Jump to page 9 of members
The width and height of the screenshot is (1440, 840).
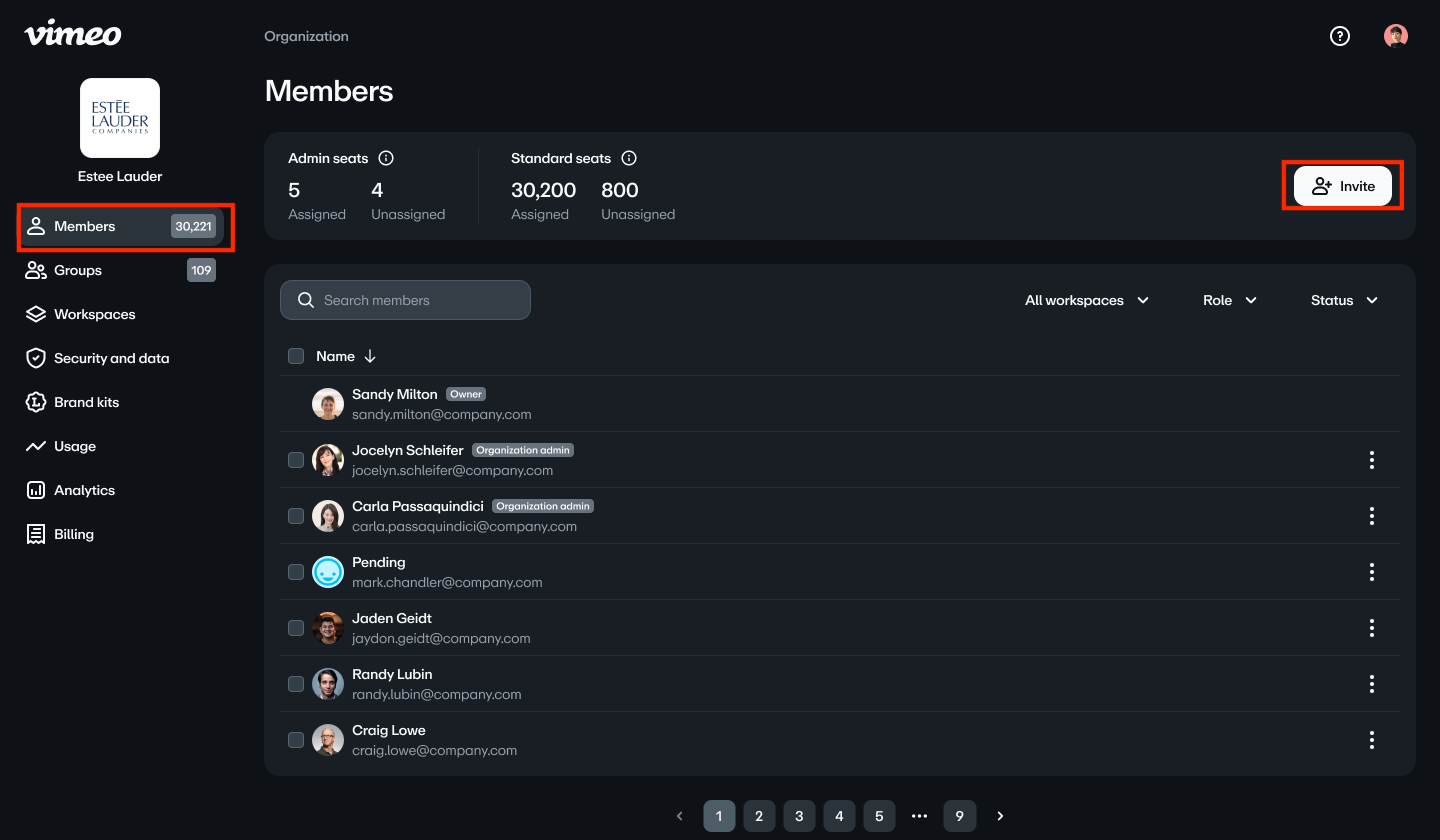pyautogui.click(x=959, y=816)
